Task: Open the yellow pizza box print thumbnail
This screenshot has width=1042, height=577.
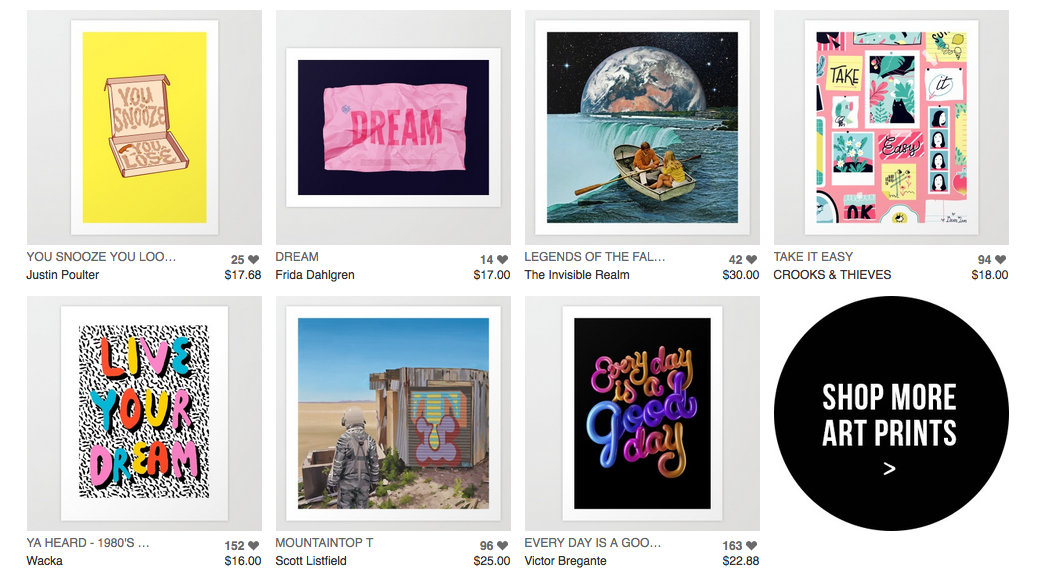Action: click(x=144, y=128)
